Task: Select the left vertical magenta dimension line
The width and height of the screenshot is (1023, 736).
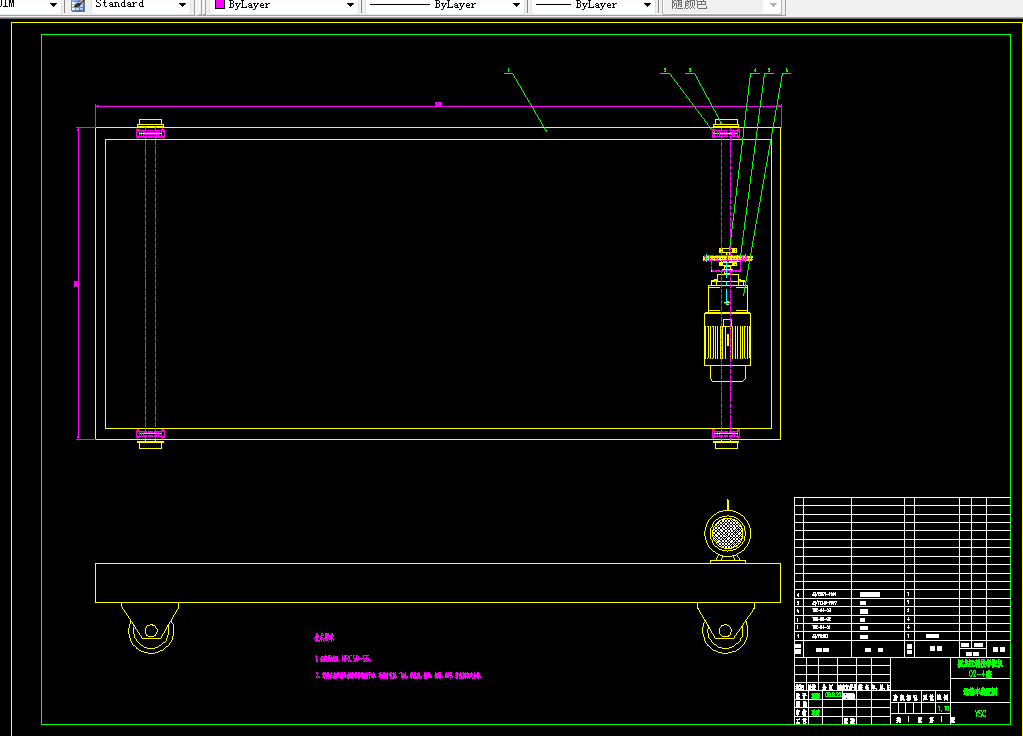Action: 78,283
